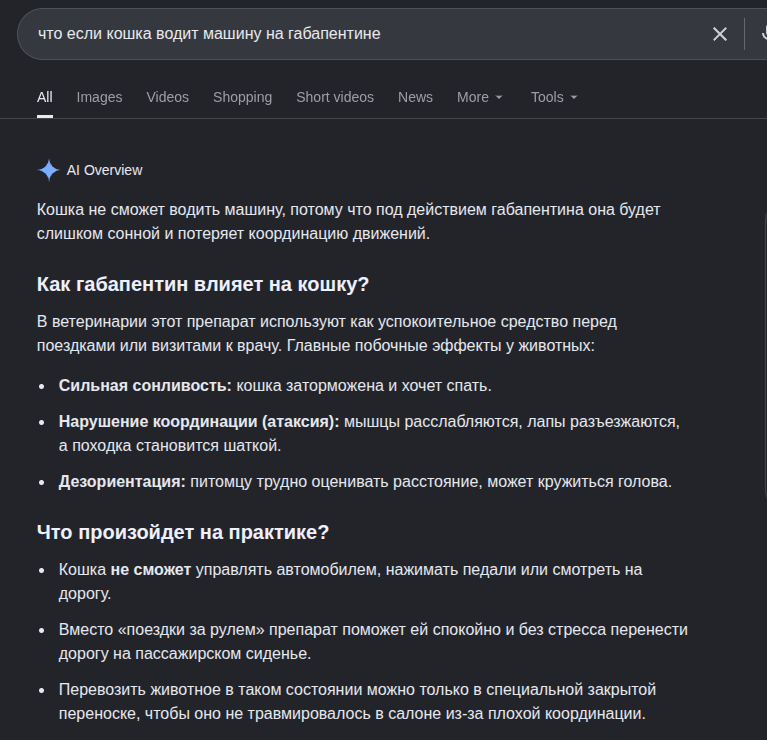Expand the More dropdown menu
Image resolution: width=767 pixels, height=740 pixels.
pos(479,97)
